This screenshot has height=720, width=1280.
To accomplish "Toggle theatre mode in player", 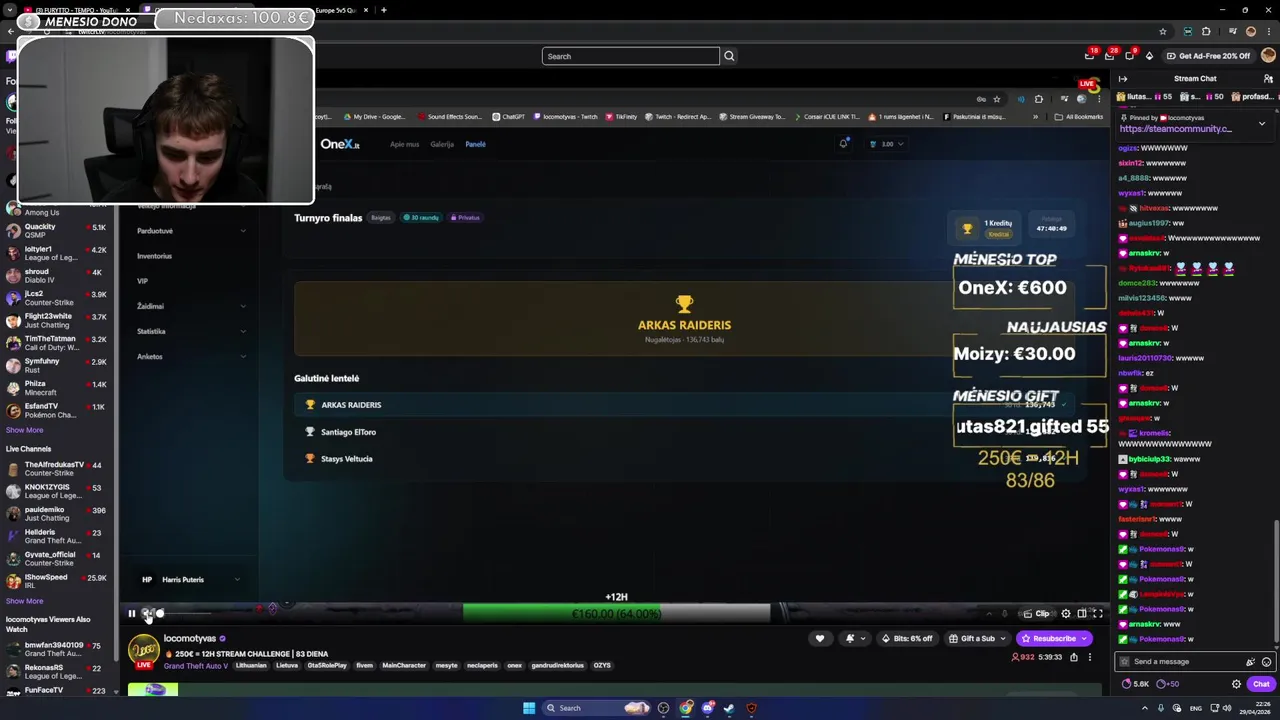I will pos(1082,613).
